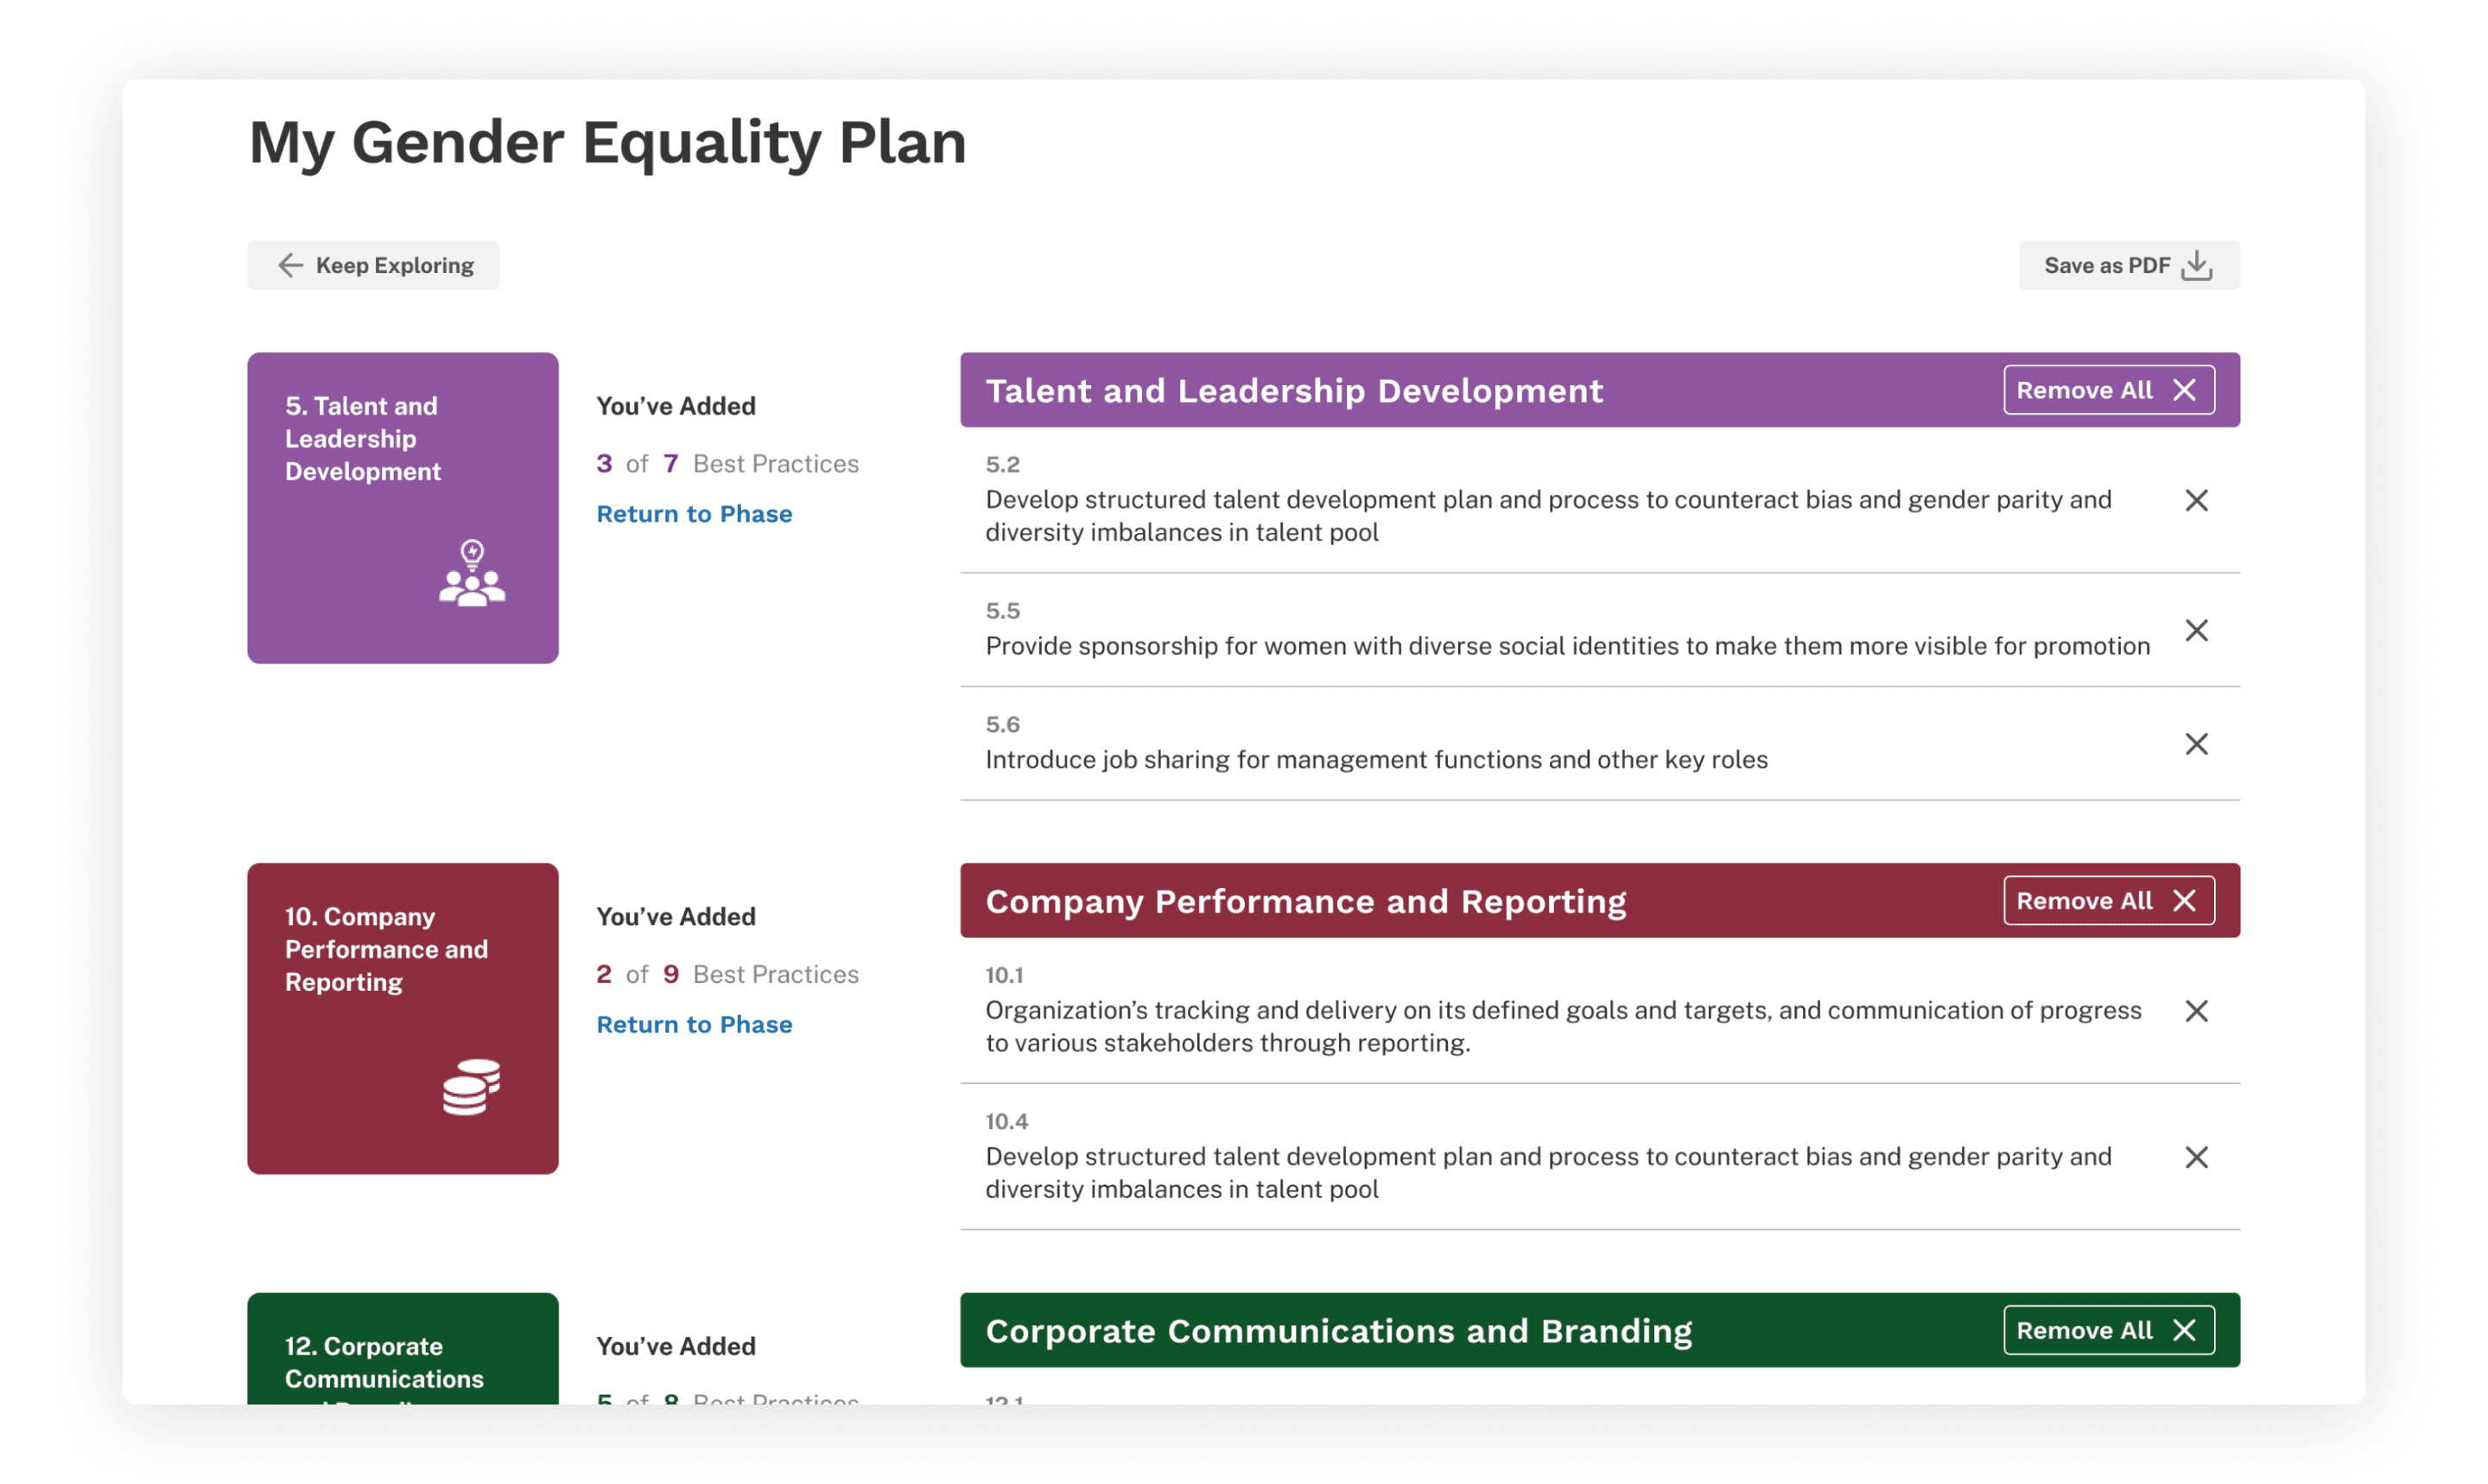Remove the 5.6 job sharing entry

(2195, 744)
